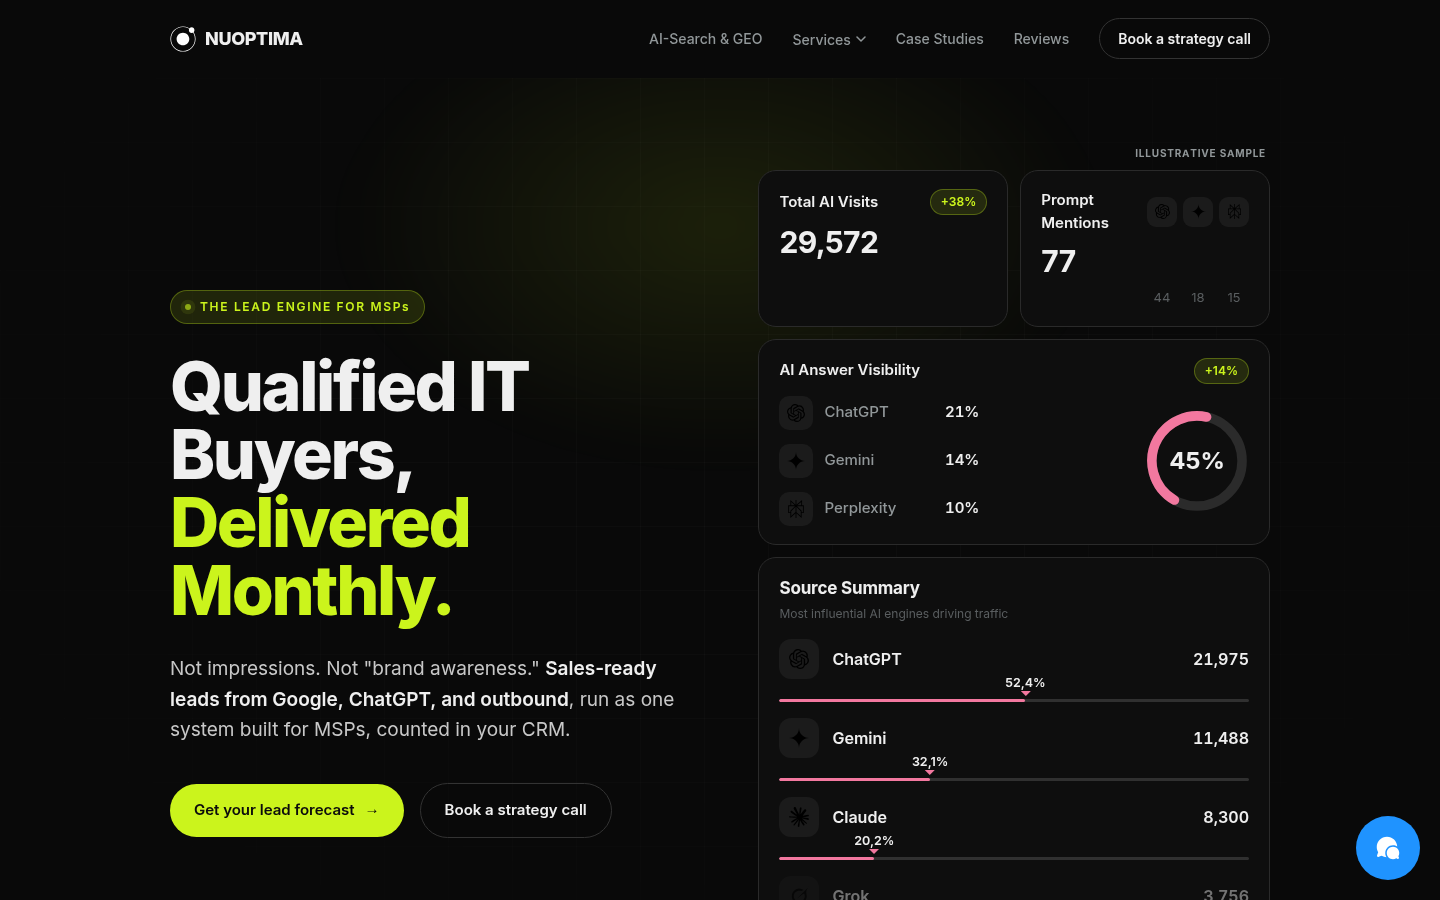Click the 77 prompt mentions value
The height and width of the screenshot is (900, 1440).
(x=1058, y=261)
